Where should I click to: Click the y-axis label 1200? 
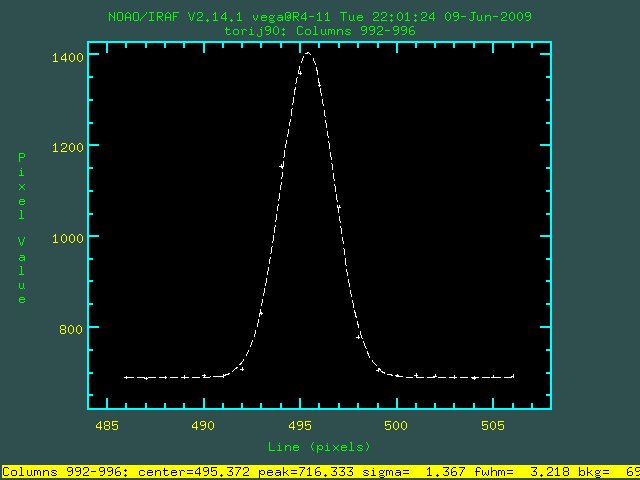67,147
